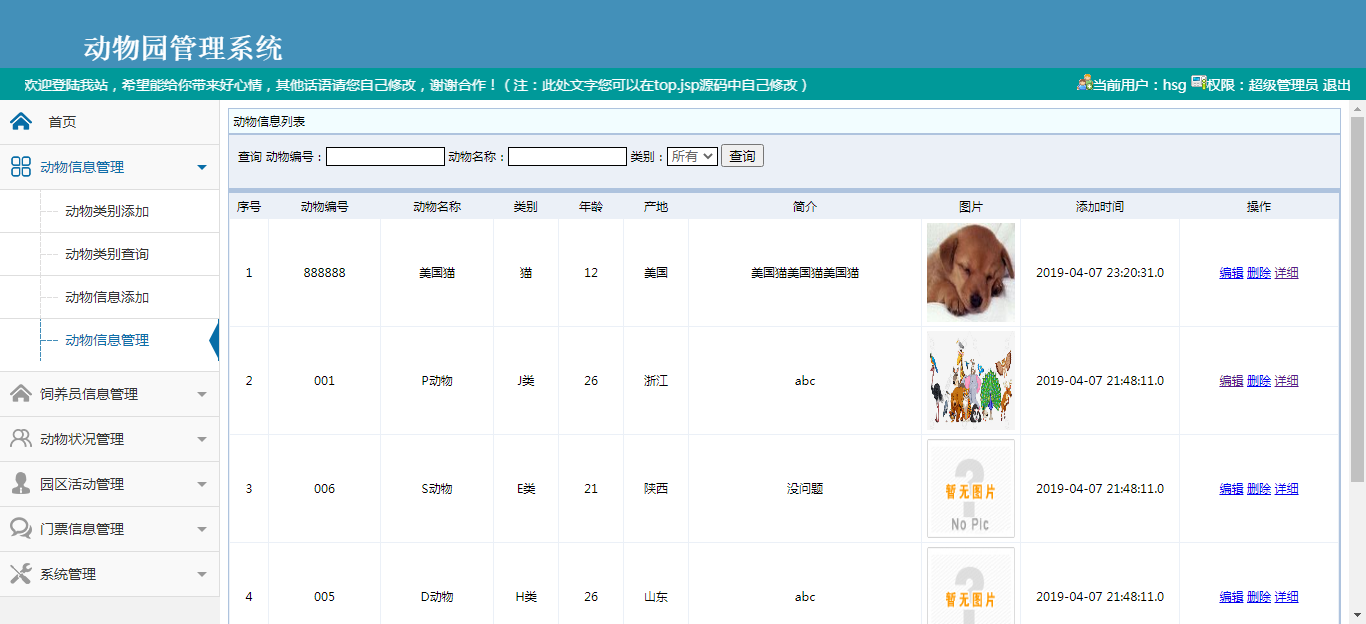Click 退出 to log out
This screenshot has width=1366, height=624.
(1337, 85)
